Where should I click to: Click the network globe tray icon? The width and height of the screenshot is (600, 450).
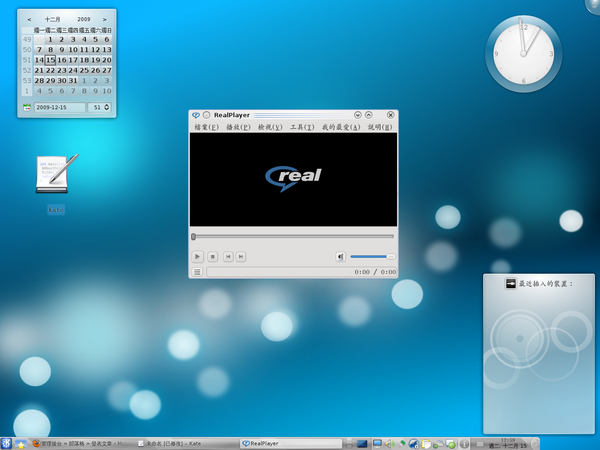tap(414, 444)
